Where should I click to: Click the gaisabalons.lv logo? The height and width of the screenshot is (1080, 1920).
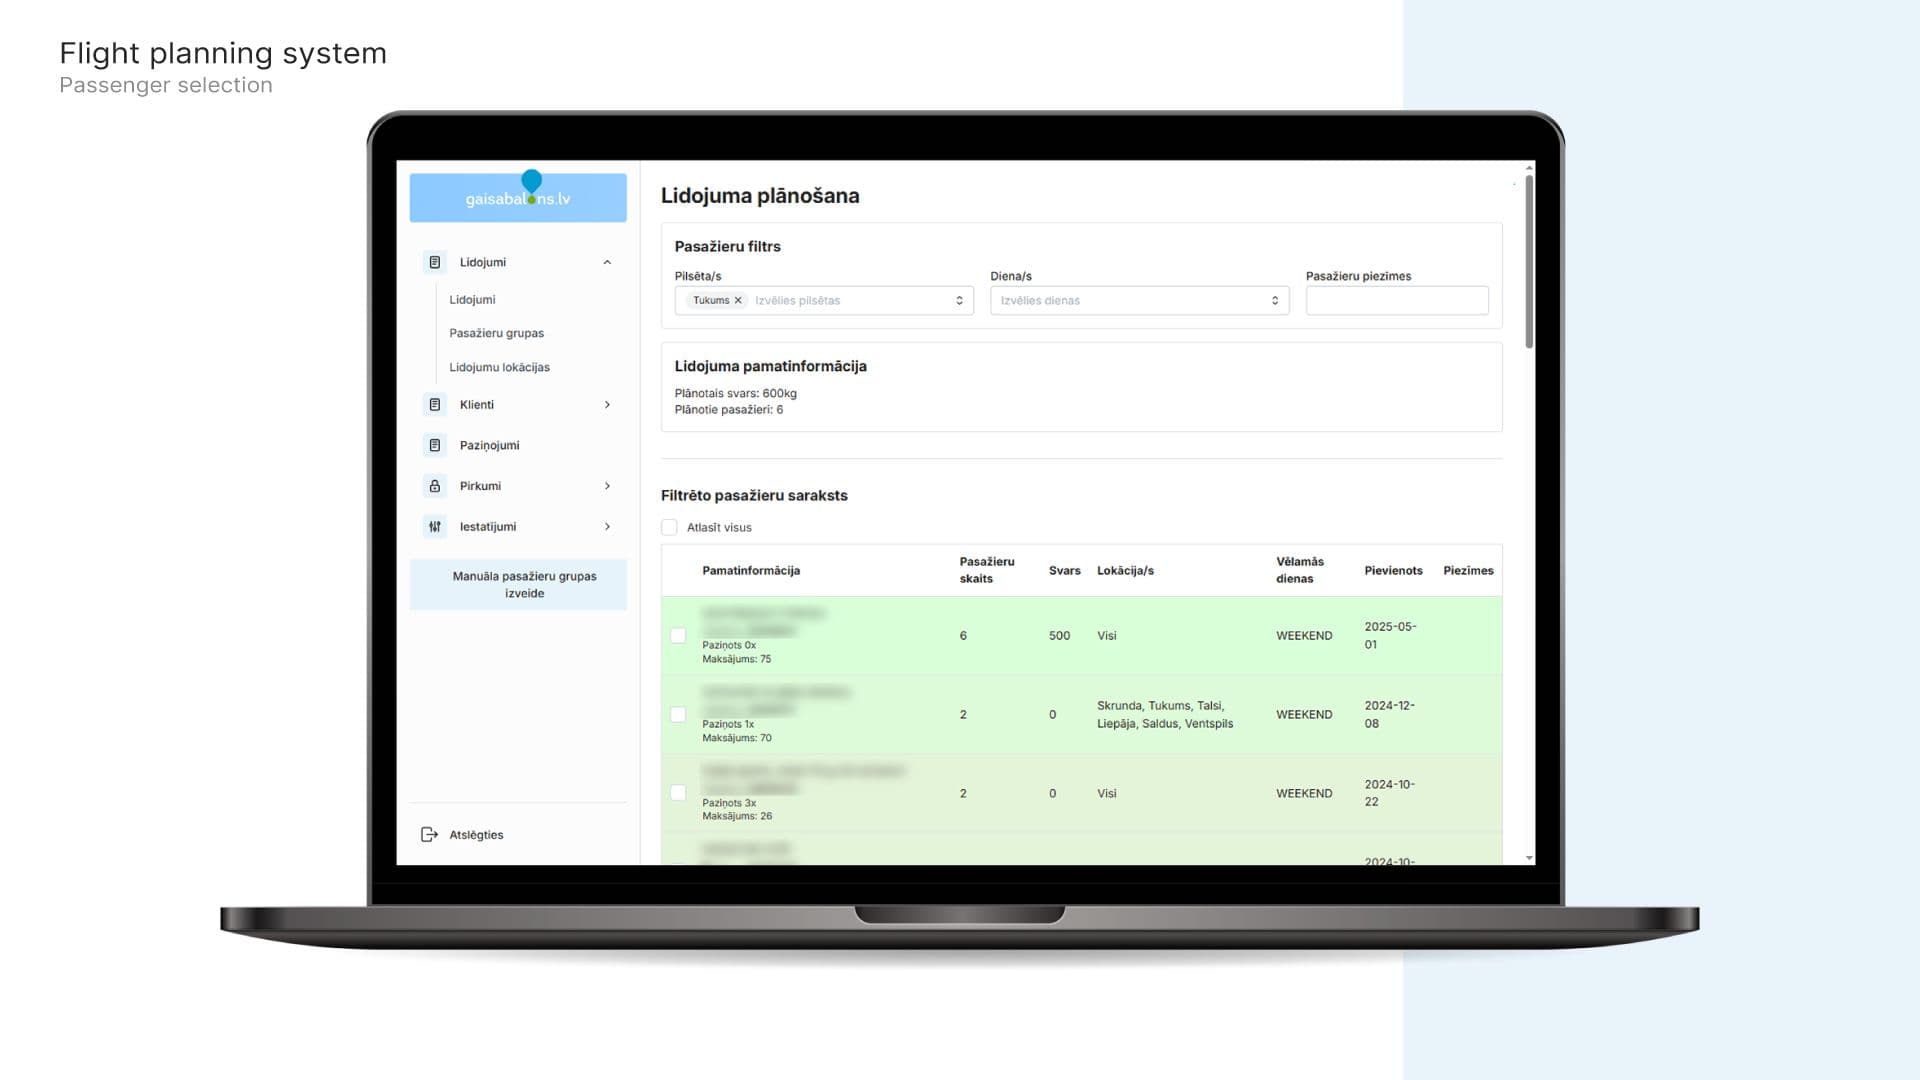click(x=518, y=197)
